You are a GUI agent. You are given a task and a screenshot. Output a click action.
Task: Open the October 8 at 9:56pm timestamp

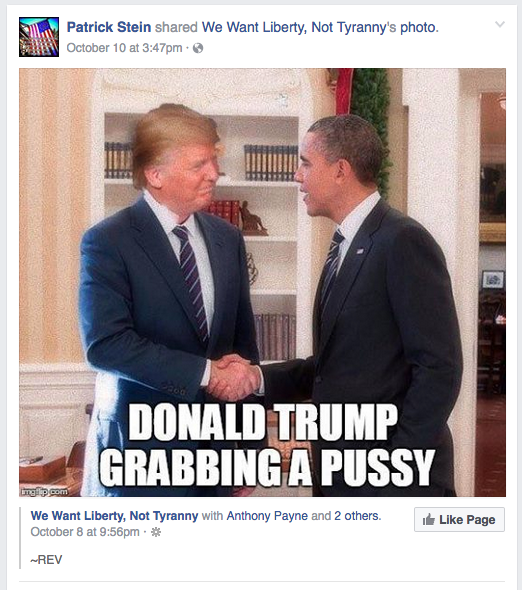click(85, 532)
